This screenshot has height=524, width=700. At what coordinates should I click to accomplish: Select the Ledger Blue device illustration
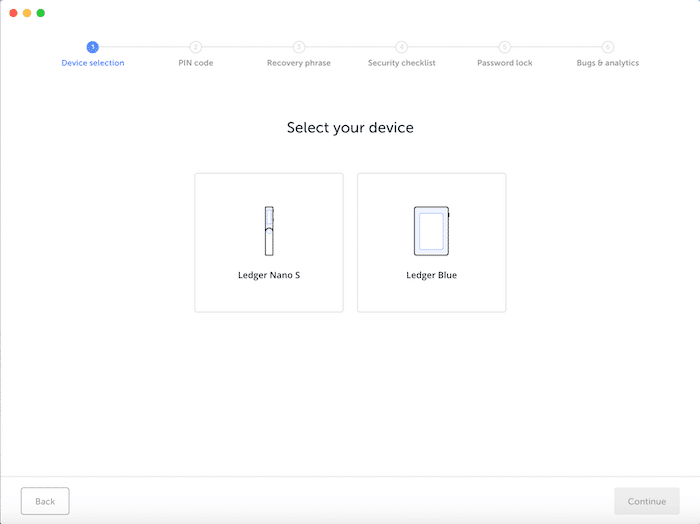click(x=431, y=231)
